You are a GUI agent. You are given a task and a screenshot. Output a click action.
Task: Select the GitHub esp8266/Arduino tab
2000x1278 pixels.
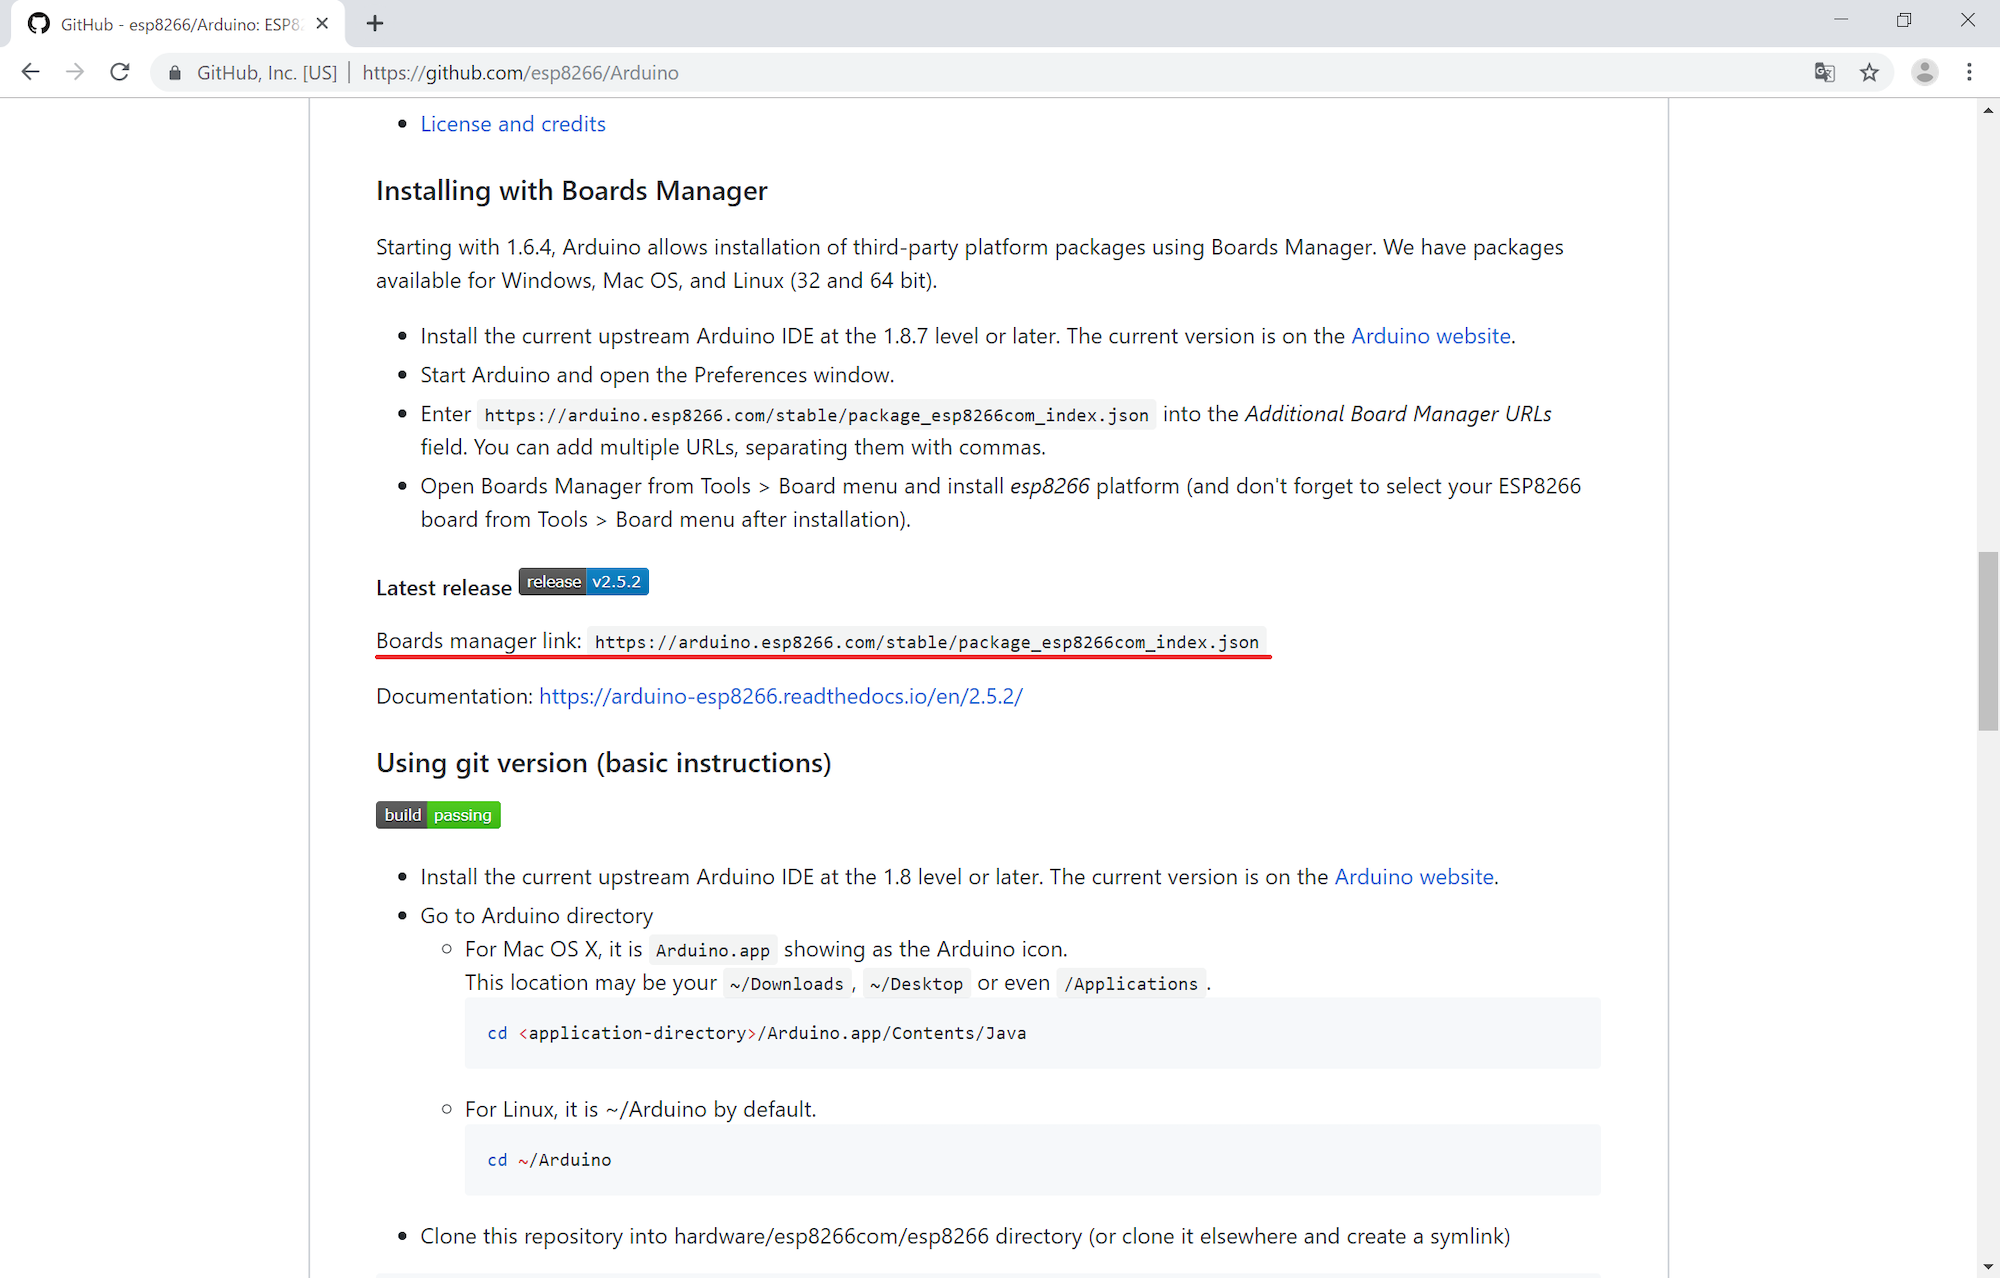(x=178, y=24)
